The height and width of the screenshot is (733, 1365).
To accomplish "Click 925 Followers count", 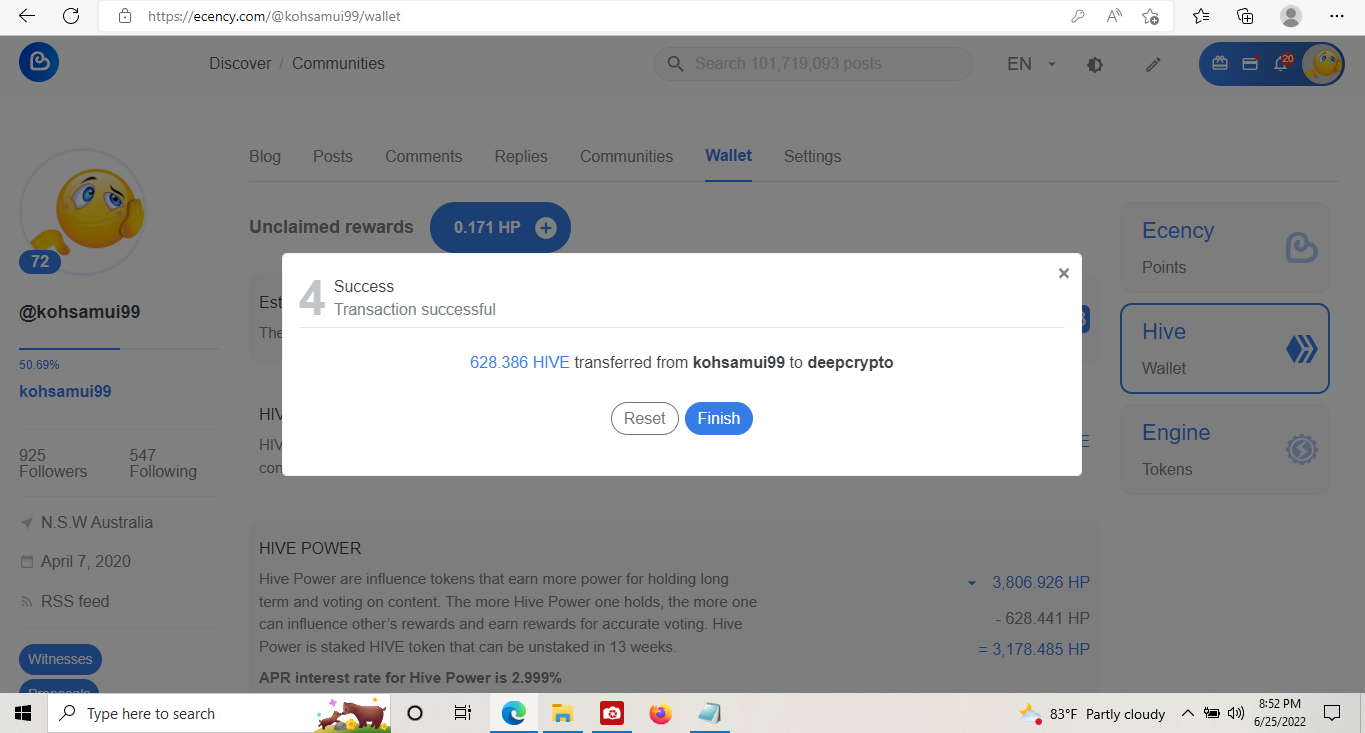I will (53, 463).
